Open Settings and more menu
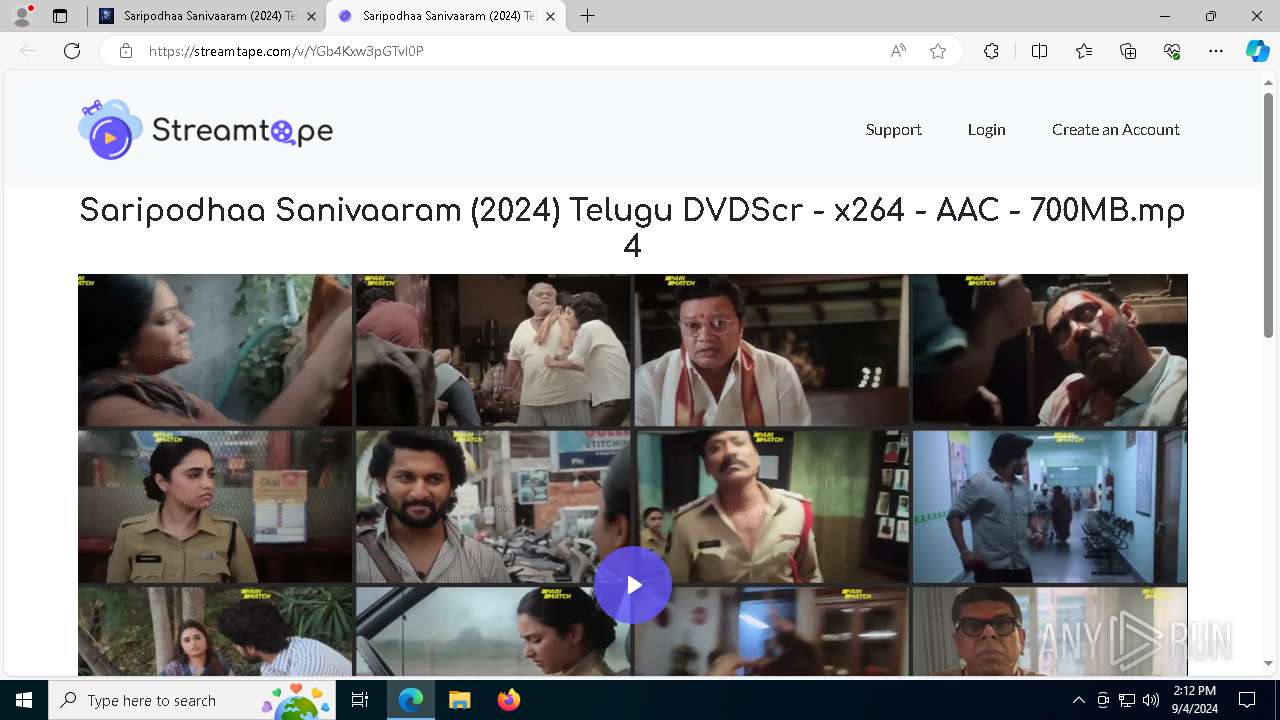 pyautogui.click(x=1216, y=51)
